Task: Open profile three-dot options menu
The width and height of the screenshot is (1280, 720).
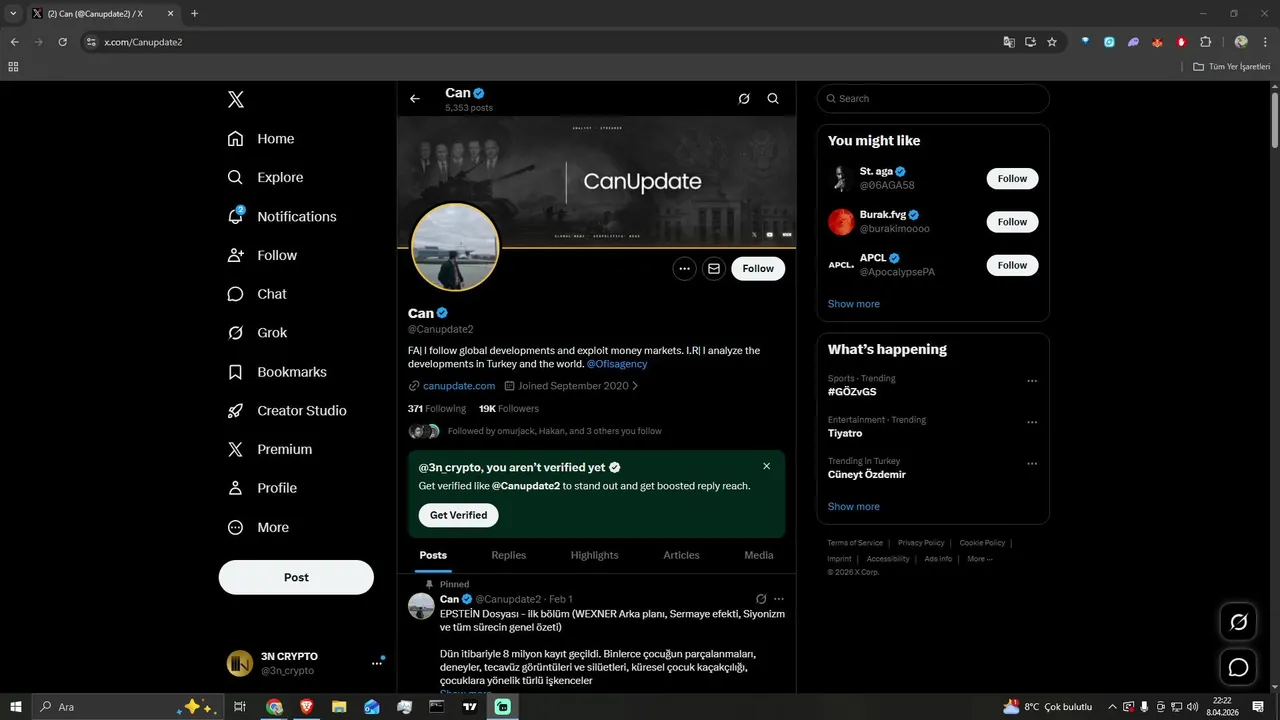Action: click(684, 268)
